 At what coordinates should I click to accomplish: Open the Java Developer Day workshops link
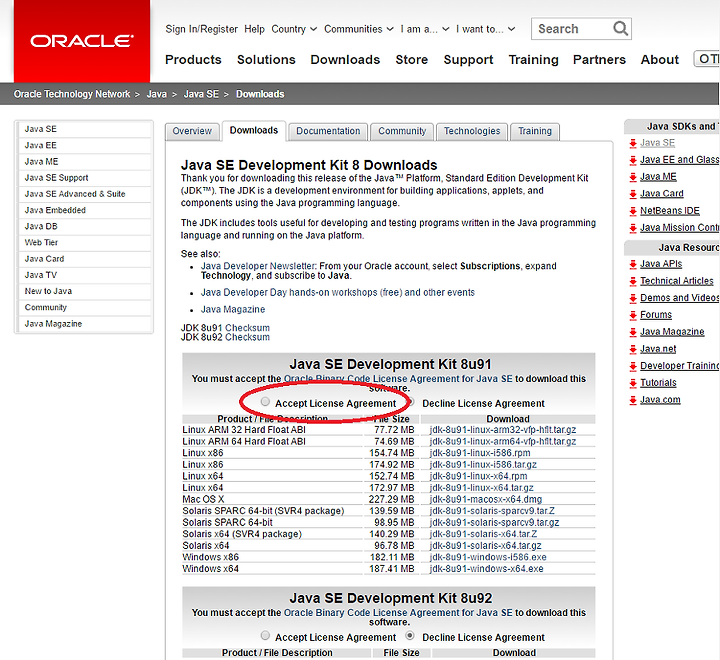[x=338, y=293]
